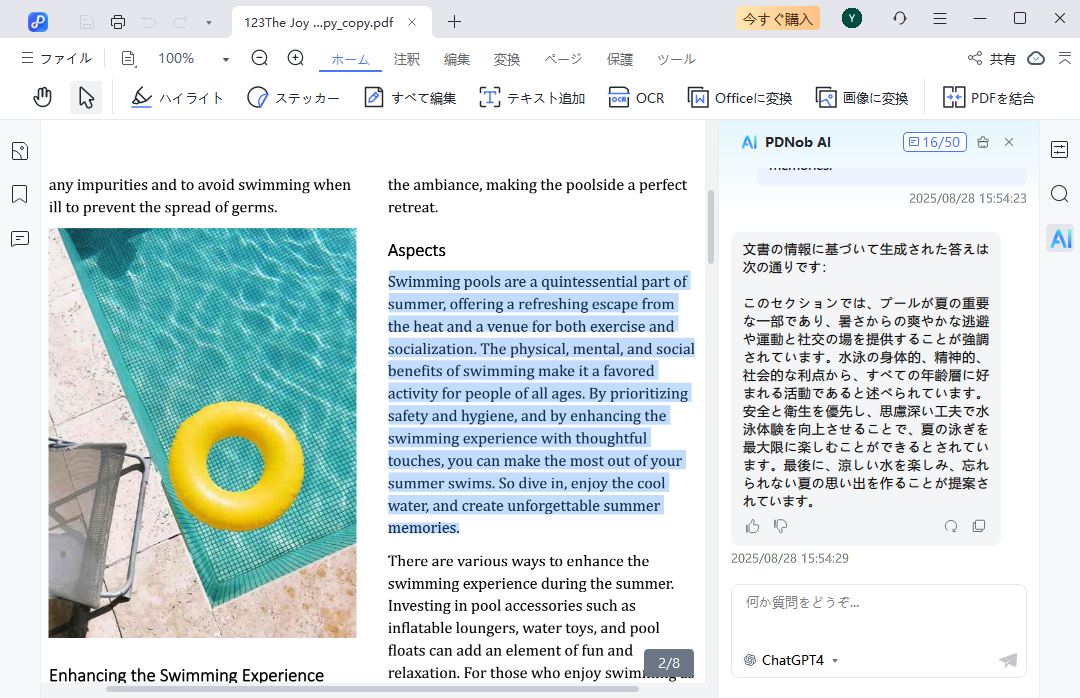Activate the ハイライト highlight tool
Screen dimensions: 1080x698
point(178,97)
